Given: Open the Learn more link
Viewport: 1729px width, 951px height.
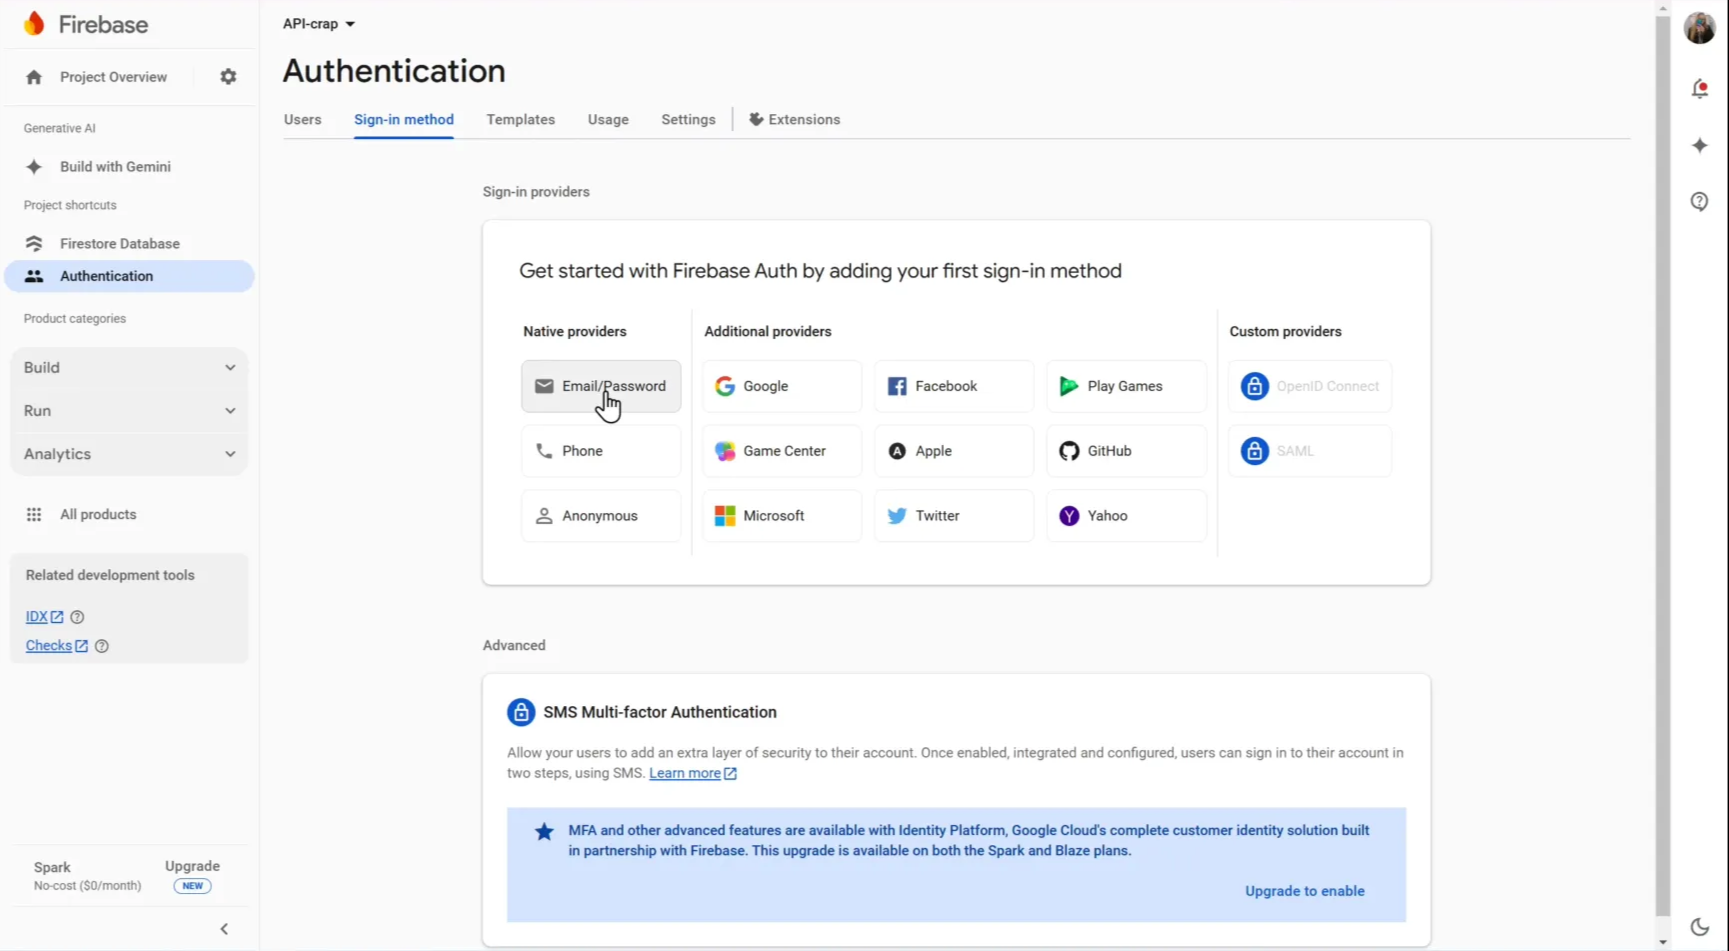Looking at the screenshot, I should [x=693, y=773].
